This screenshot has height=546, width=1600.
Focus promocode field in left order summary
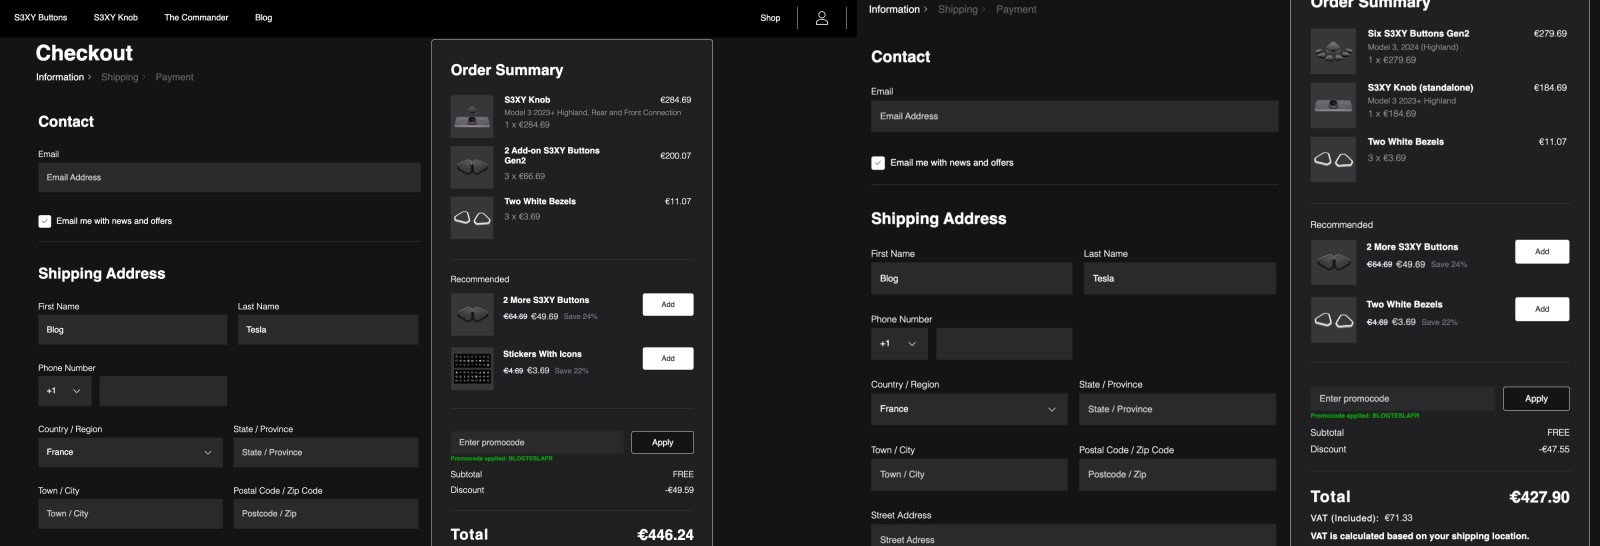click(x=537, y=442)
